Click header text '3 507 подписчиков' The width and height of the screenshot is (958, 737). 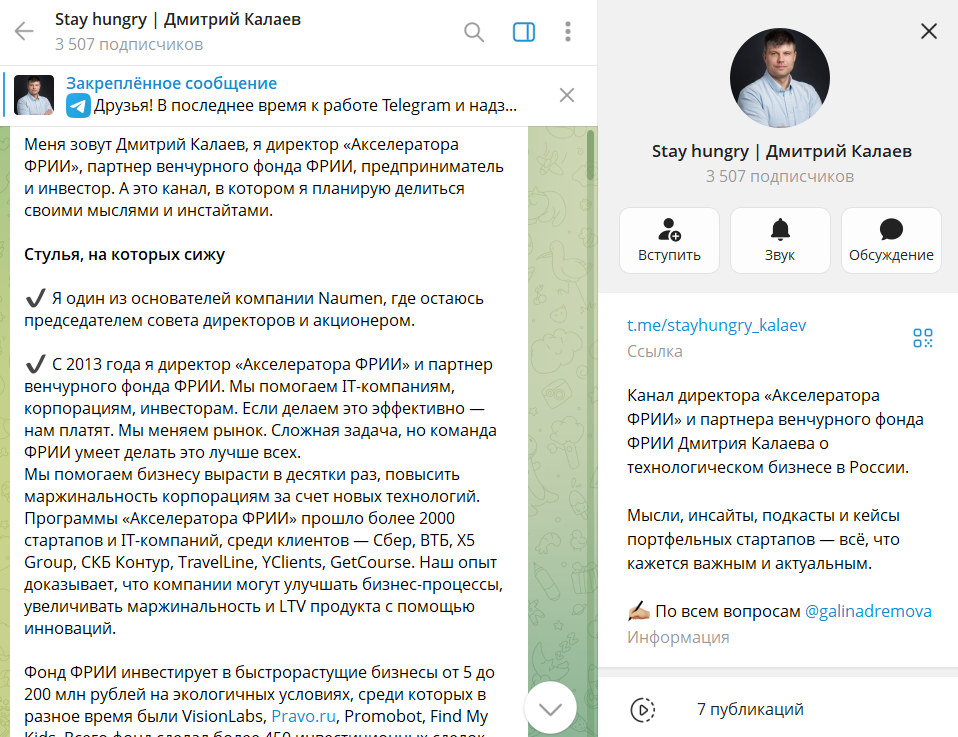[x=129, y=45]
